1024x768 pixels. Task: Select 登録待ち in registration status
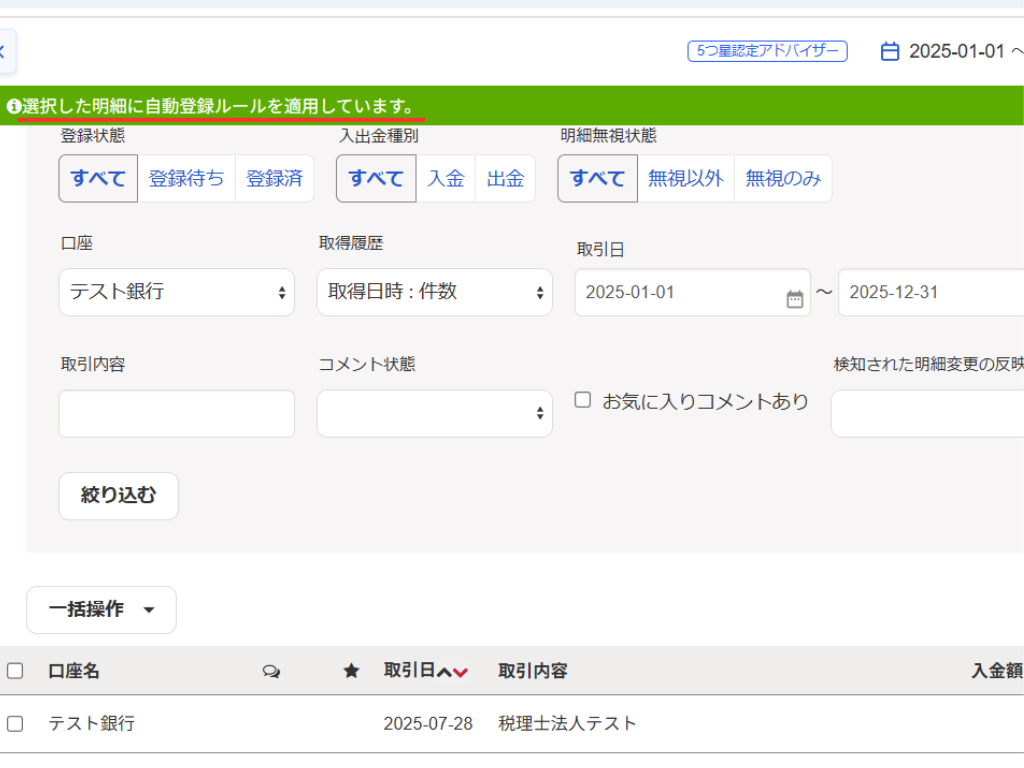[187, 179]
